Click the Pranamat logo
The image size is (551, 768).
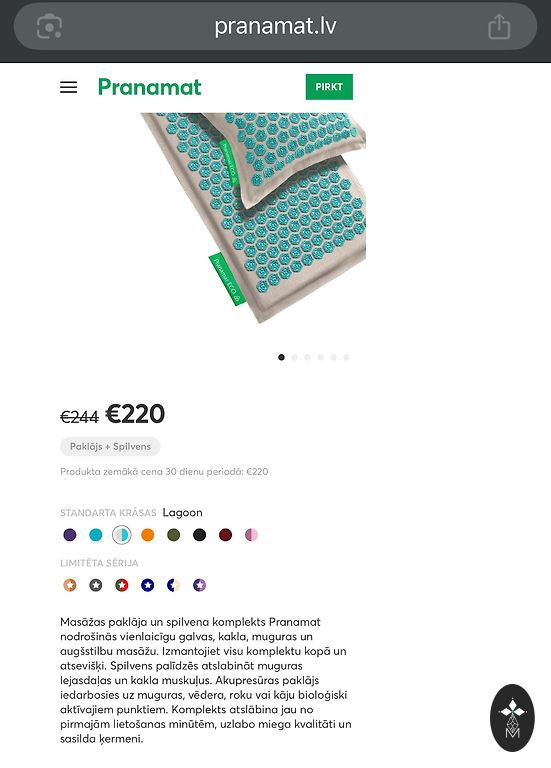149,87
